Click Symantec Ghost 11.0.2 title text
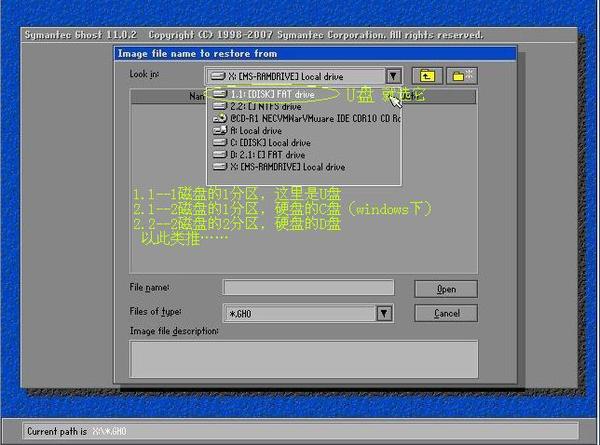Screen dimensions: 600x445 pos(81,35)
